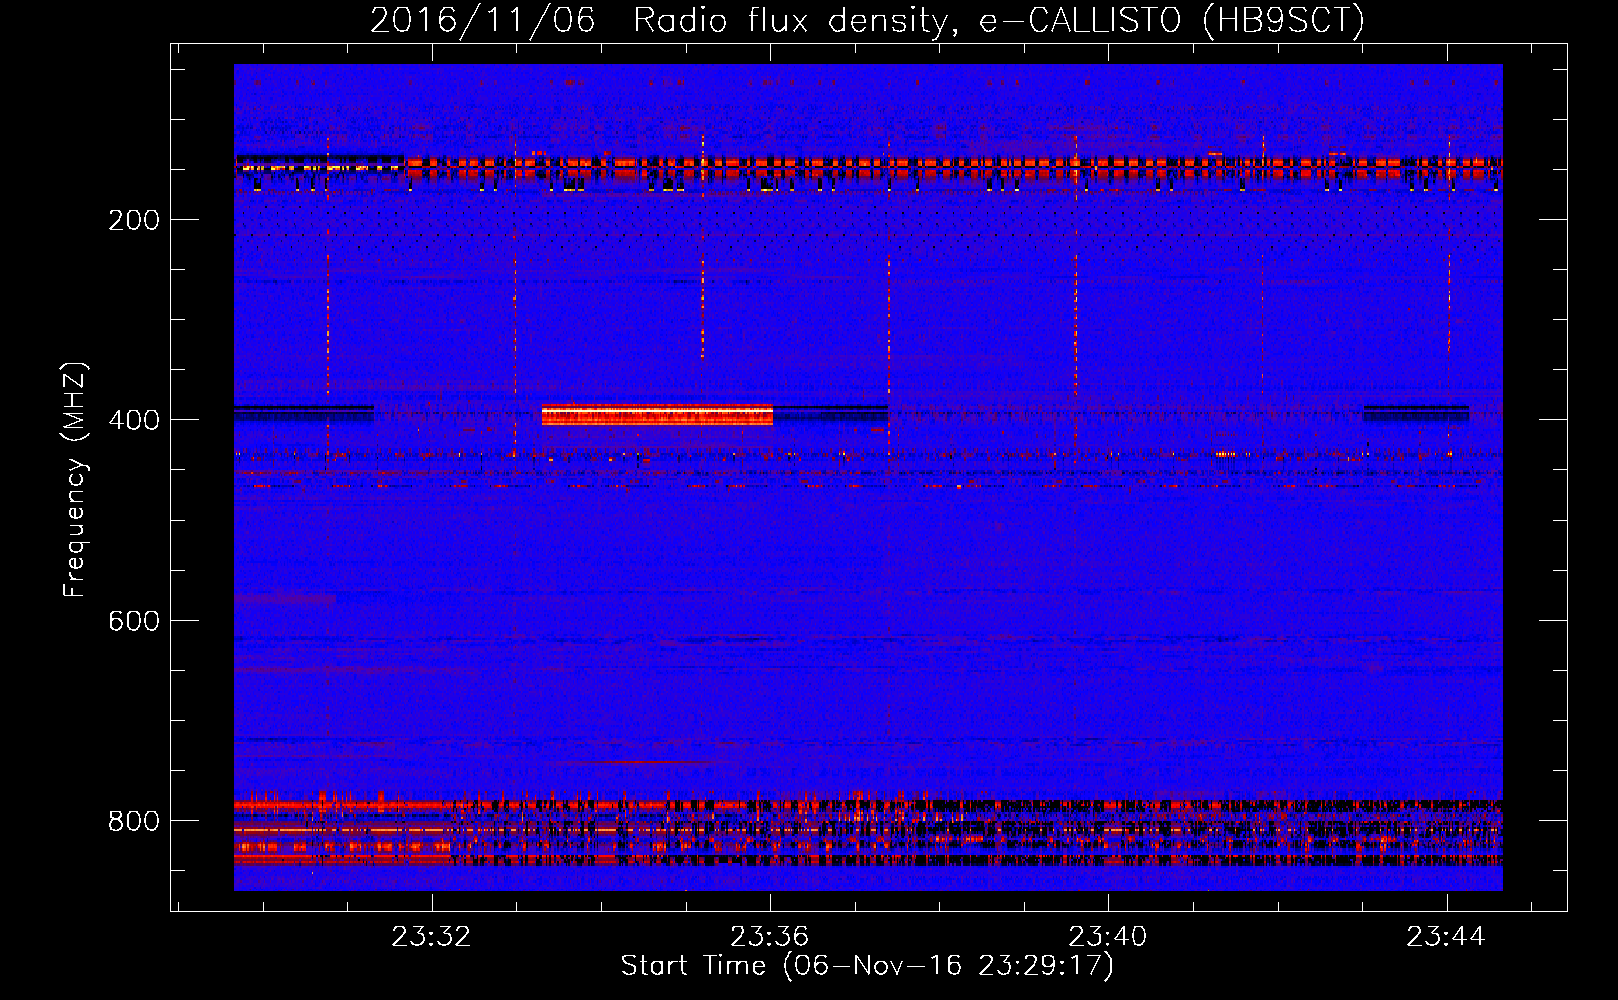Click the "Start Time (06-Nov-16 23:29:17)" axis label
This screenshot has height=1000, width=1618.
867,966
